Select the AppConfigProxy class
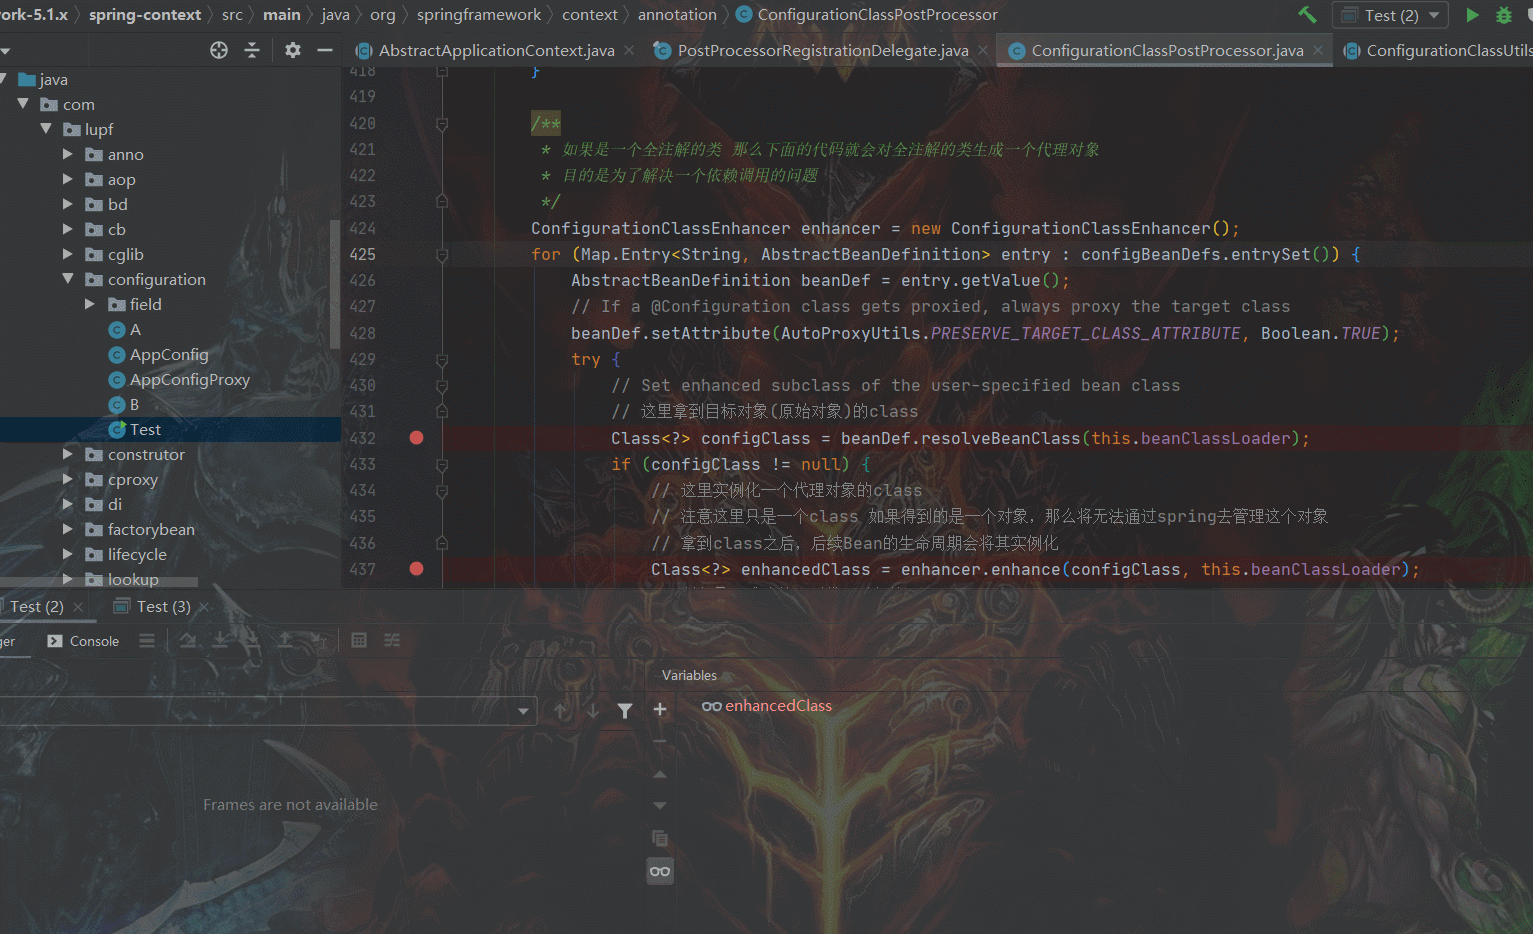Image resolution: width=1533 pixels, height=934 pixels. coord(190,379)
